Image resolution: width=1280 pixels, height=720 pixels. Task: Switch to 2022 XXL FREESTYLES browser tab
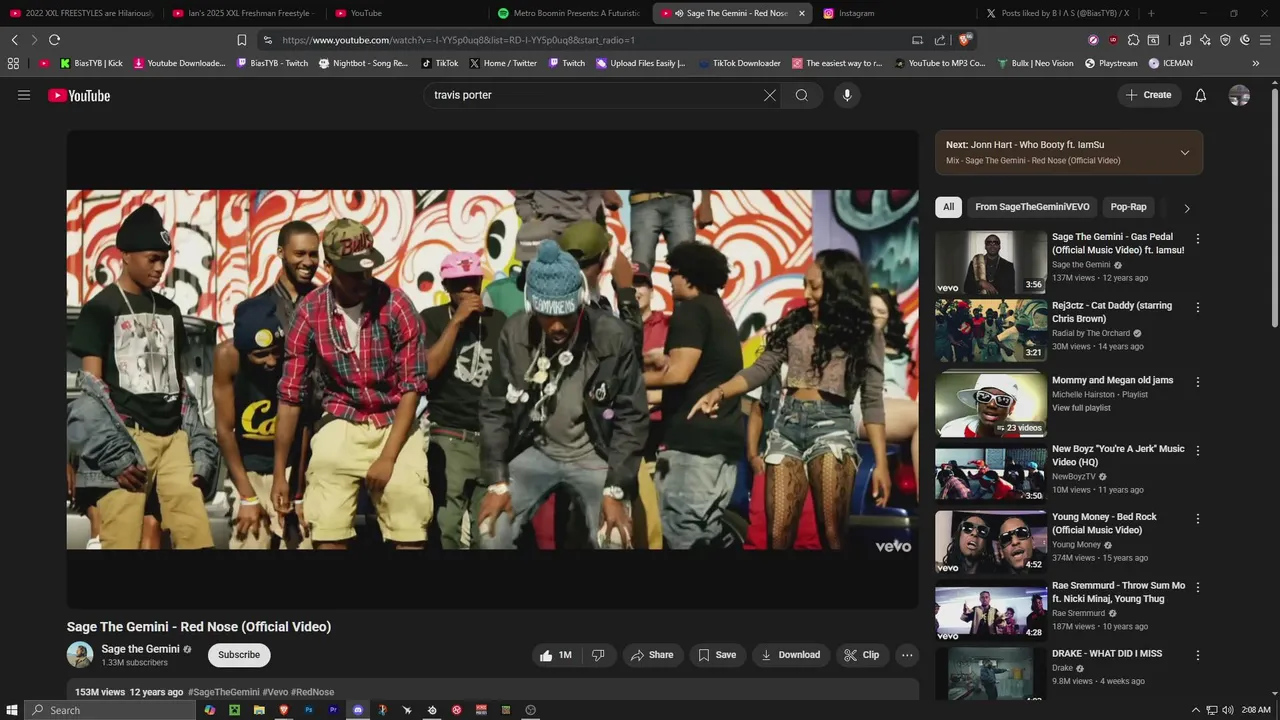82,13
